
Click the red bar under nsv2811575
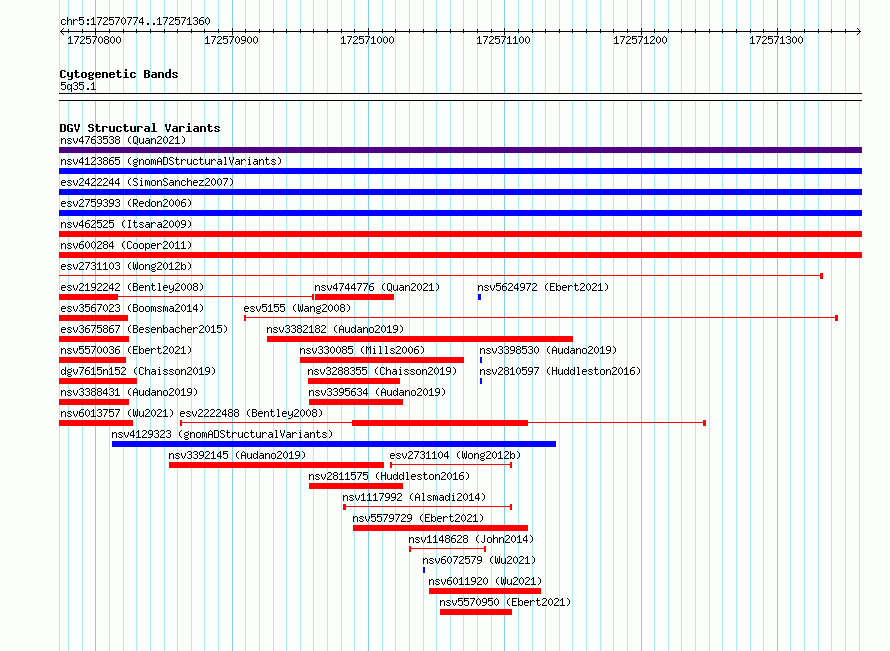click(x=356, y=486)
